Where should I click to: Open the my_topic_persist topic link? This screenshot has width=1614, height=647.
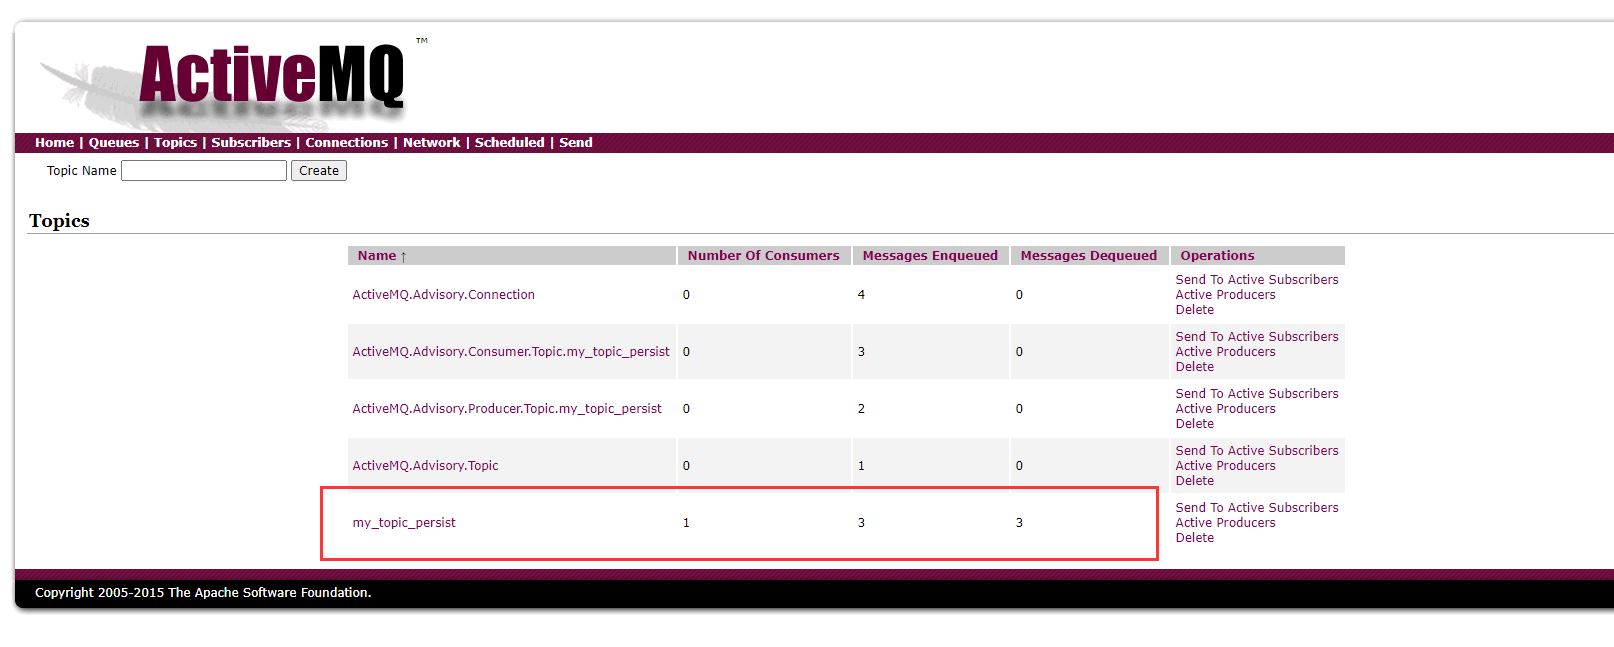pos(404,523)
